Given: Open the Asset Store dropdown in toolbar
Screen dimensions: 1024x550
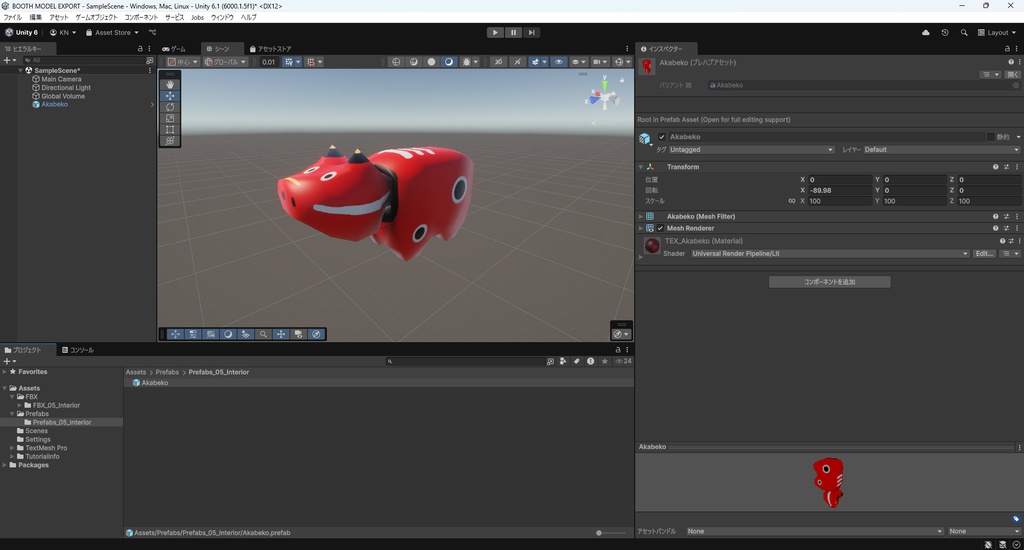Looking at the screenshot, I should point(112,33).
